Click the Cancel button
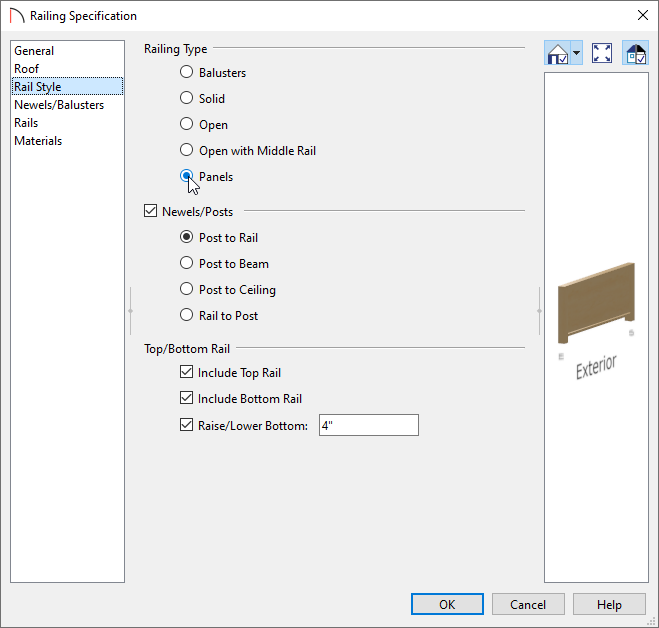 tap(528, 604)
